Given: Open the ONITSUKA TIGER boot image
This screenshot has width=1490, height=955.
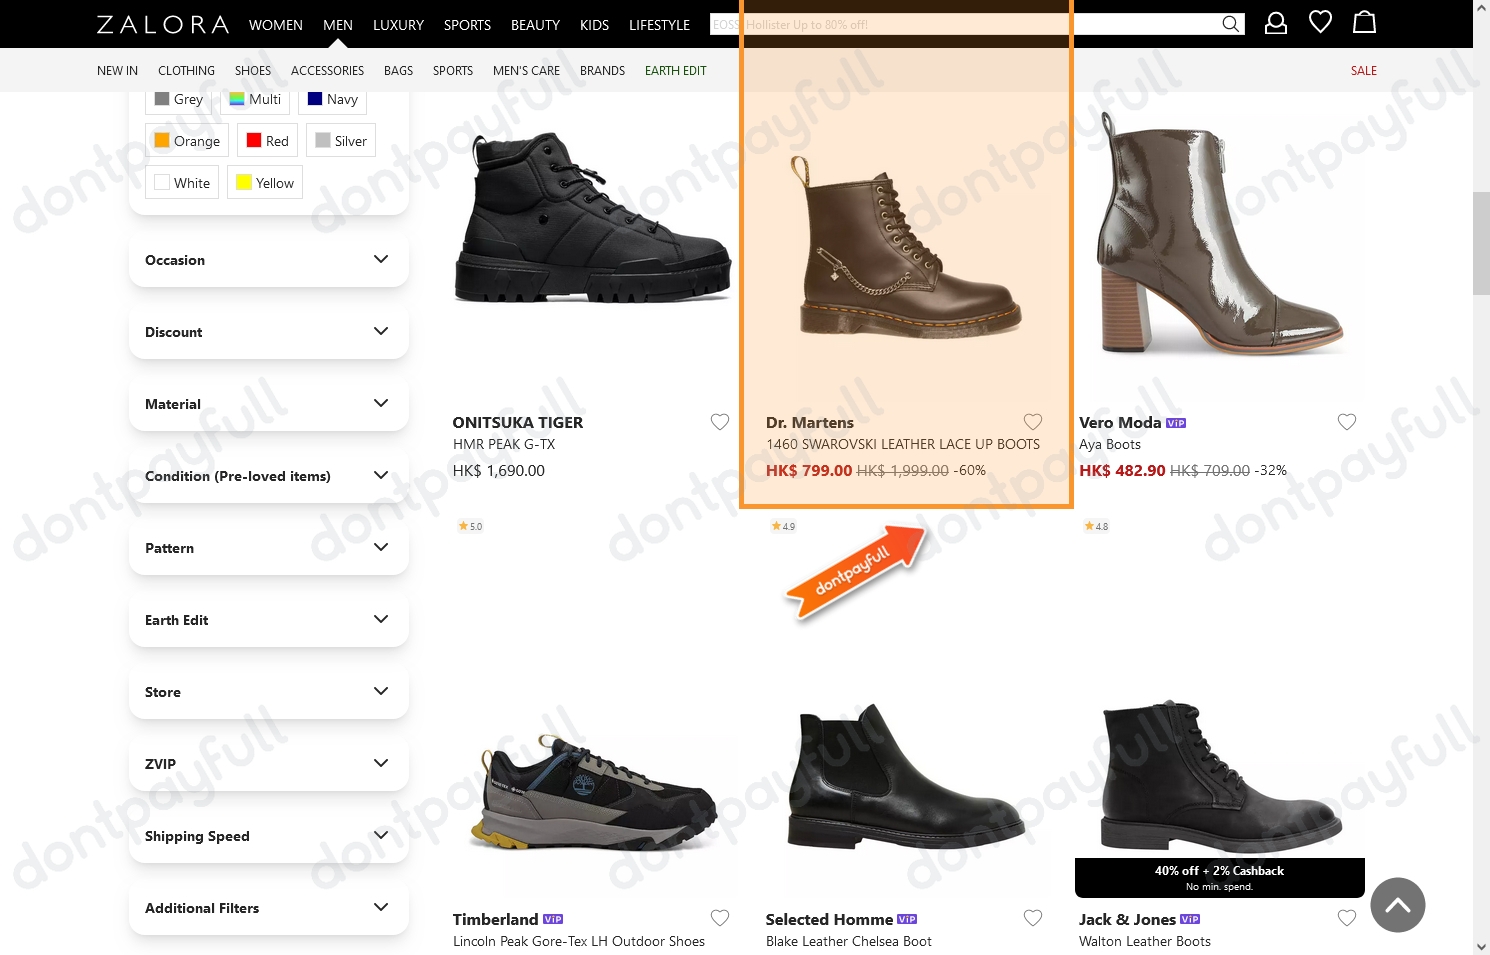Looking at the screenshot, I should pyautogui.click(x=592, y=217).
